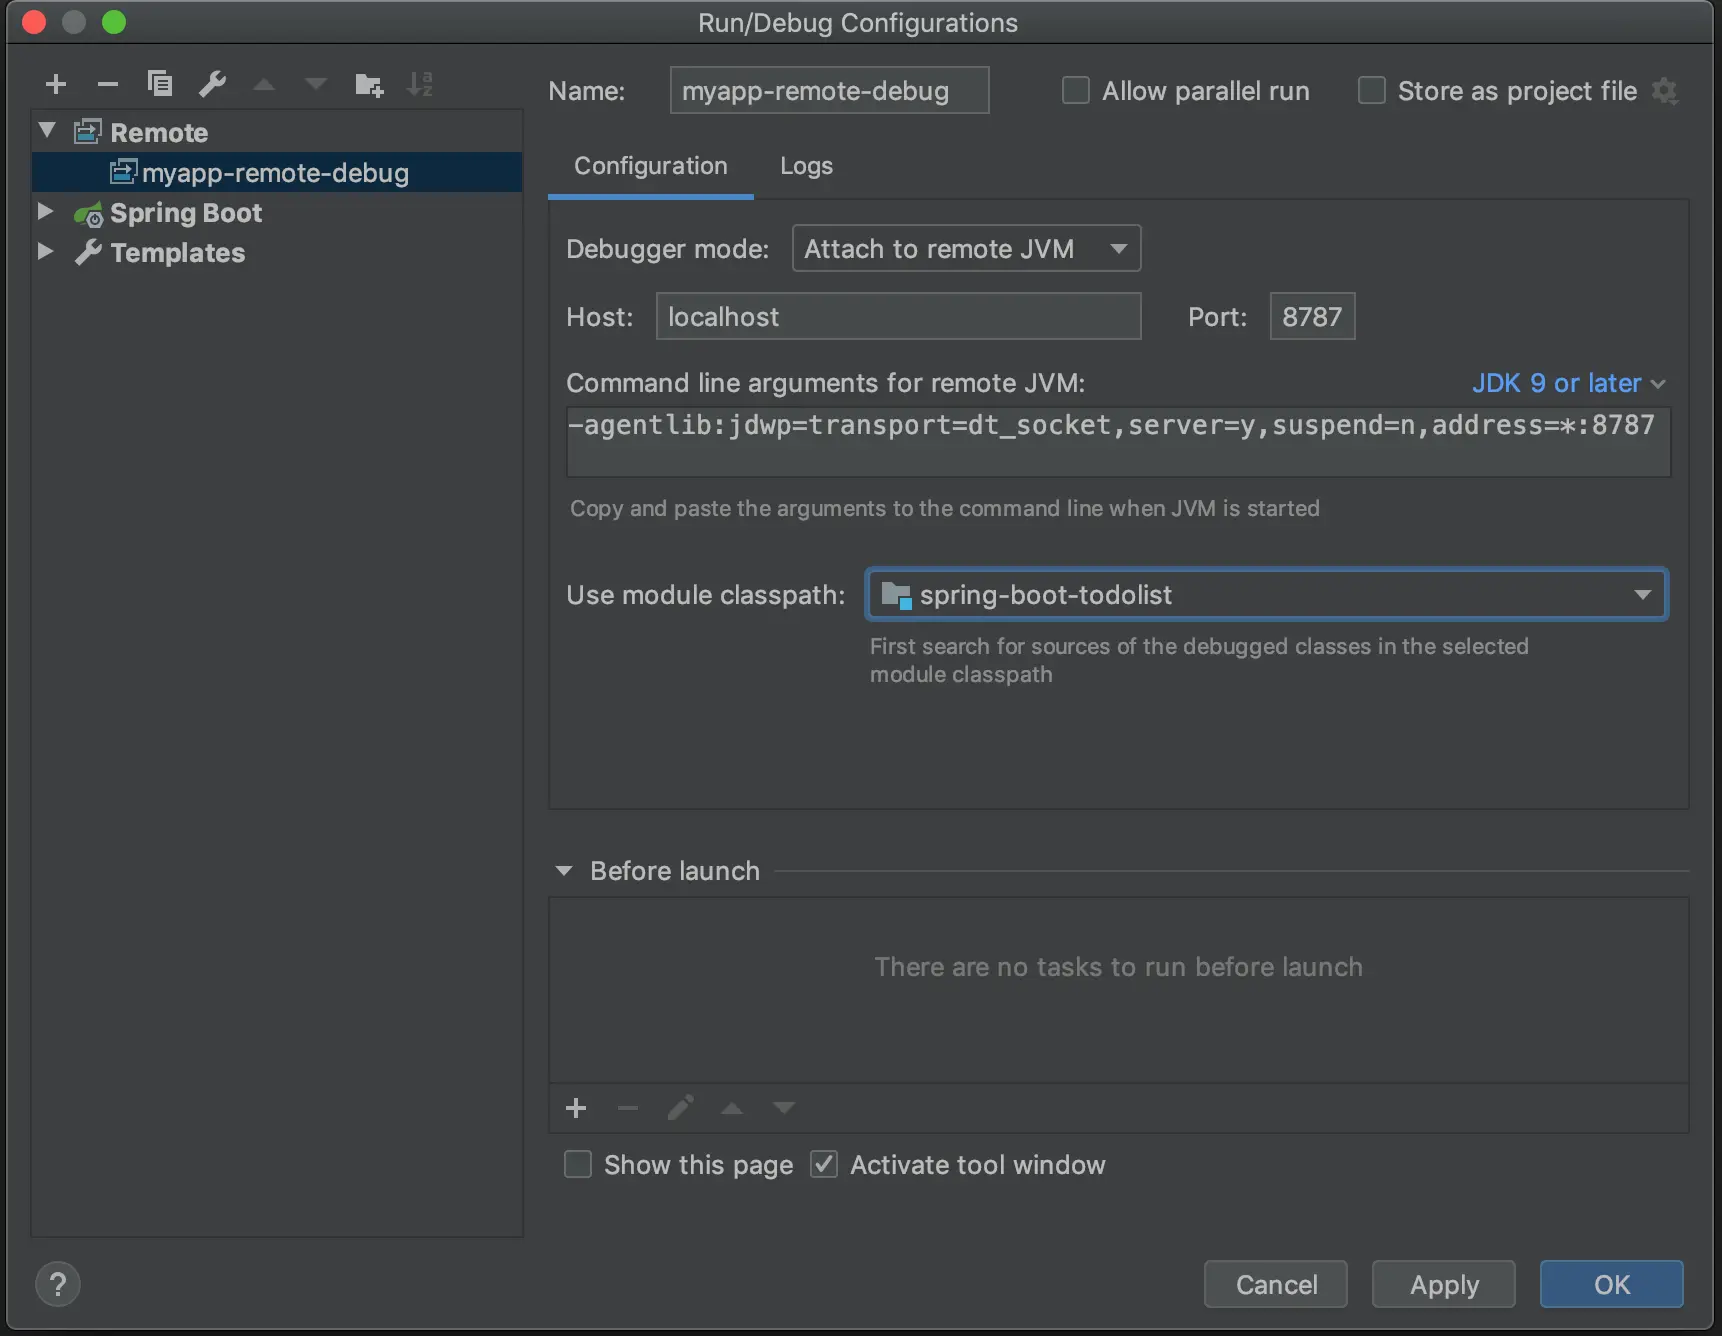Toggle the Show this page checkbox
The width and height of the screenshot is (1722, 1336).
pos(578,1165)
